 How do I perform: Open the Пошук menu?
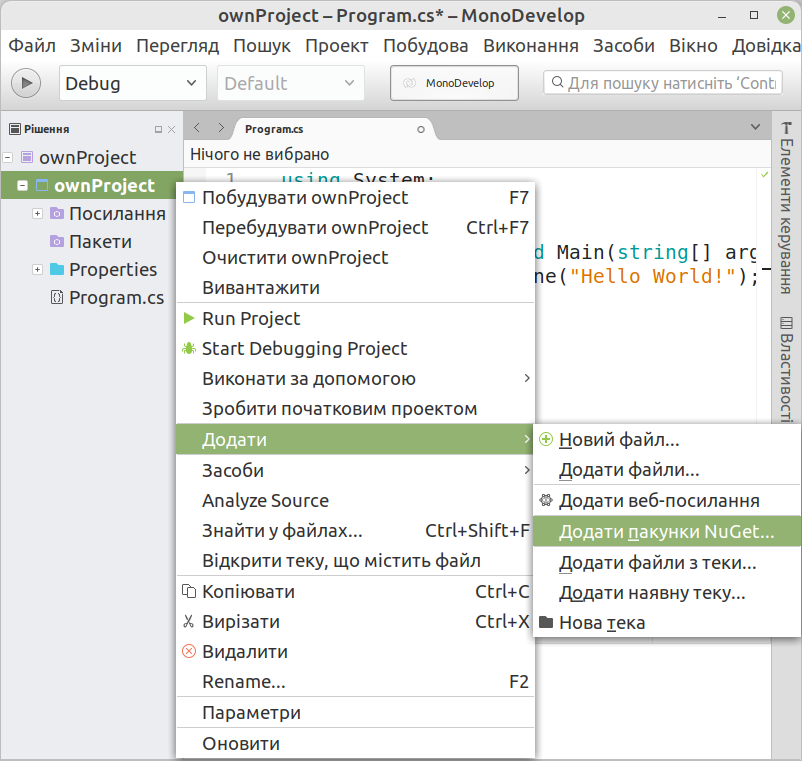[262, 46]
